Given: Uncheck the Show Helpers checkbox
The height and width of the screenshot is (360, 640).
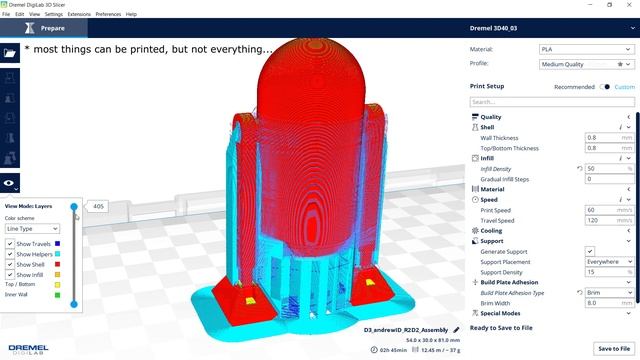Looking at the screenshot, I should click(10, 254).
